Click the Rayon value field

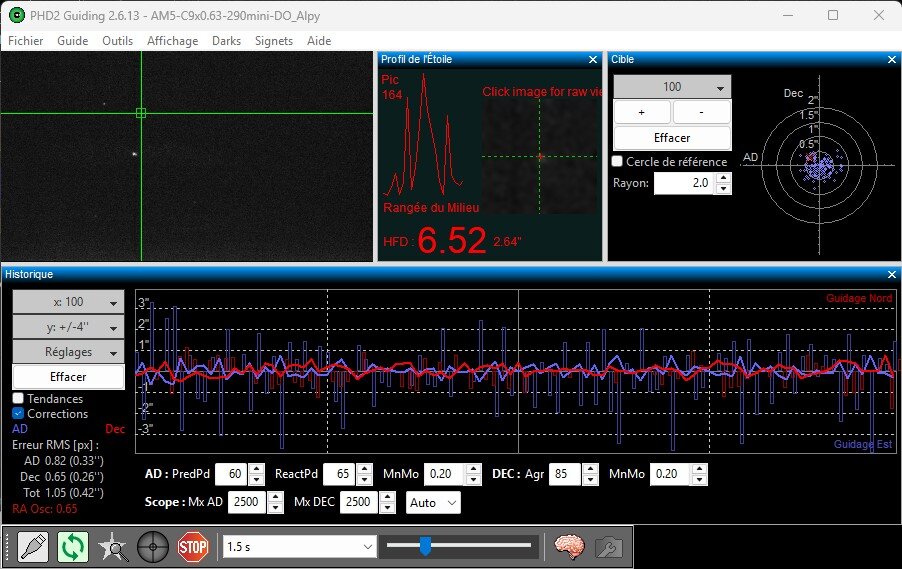(685, 183)
